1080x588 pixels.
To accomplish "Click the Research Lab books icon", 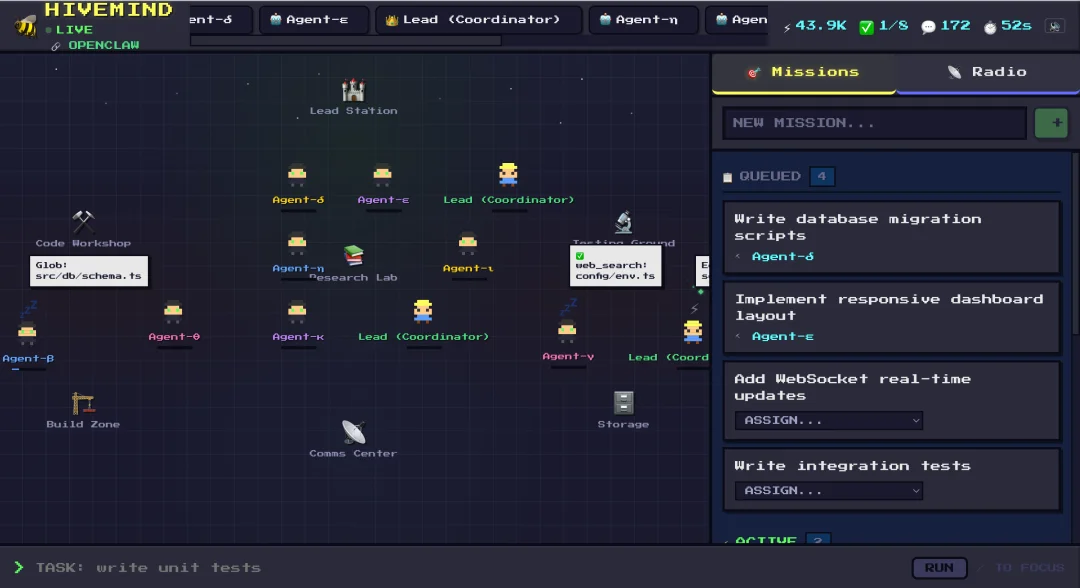I will 354,256.
